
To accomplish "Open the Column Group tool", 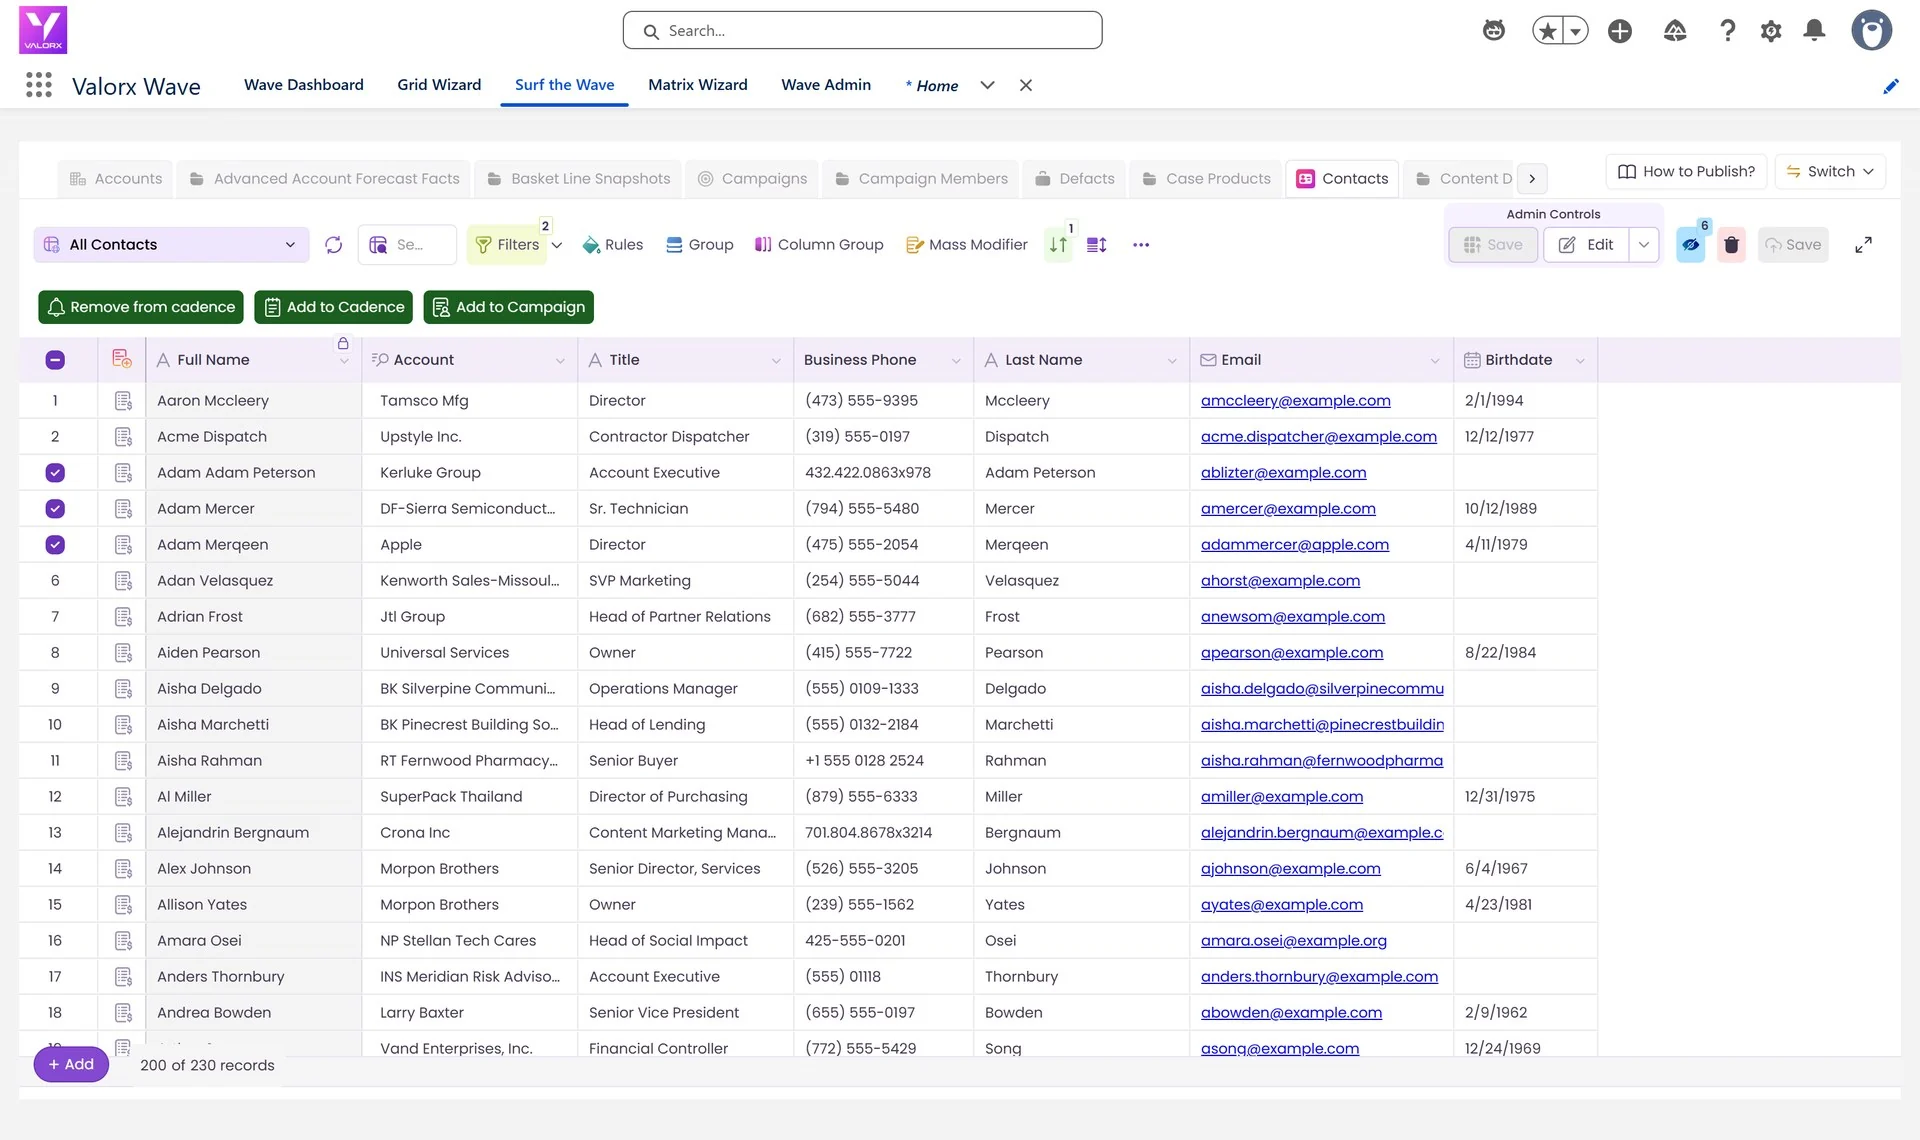I will (x=819, y=245).
